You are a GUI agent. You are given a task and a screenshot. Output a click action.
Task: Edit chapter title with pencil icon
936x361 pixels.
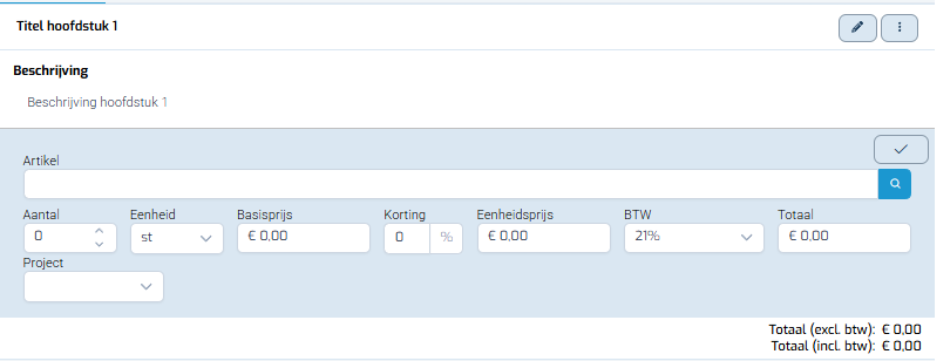[857, 28]
